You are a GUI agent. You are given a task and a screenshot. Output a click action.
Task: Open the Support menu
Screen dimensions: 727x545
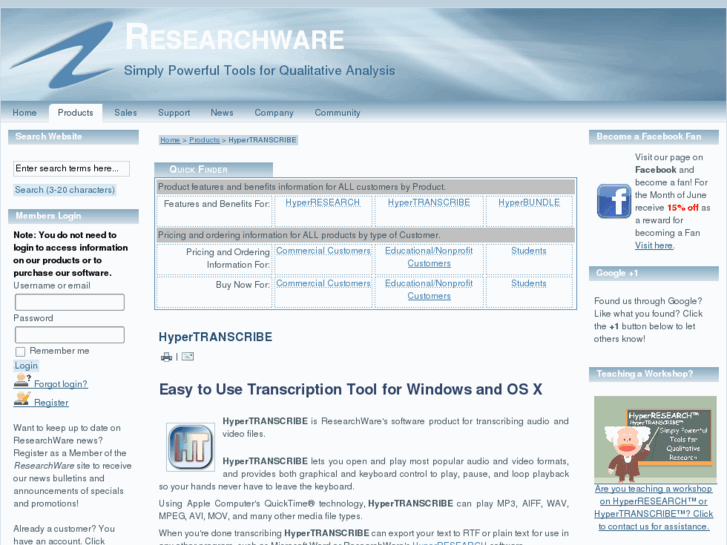tap(174, 113)
